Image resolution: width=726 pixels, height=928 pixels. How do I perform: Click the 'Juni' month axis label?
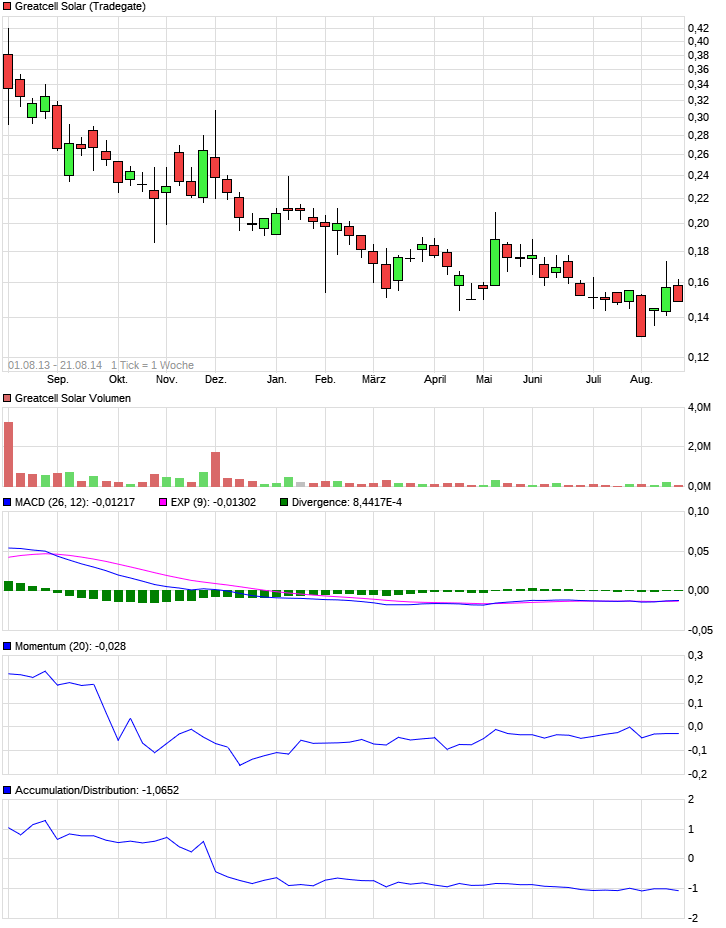533,379
